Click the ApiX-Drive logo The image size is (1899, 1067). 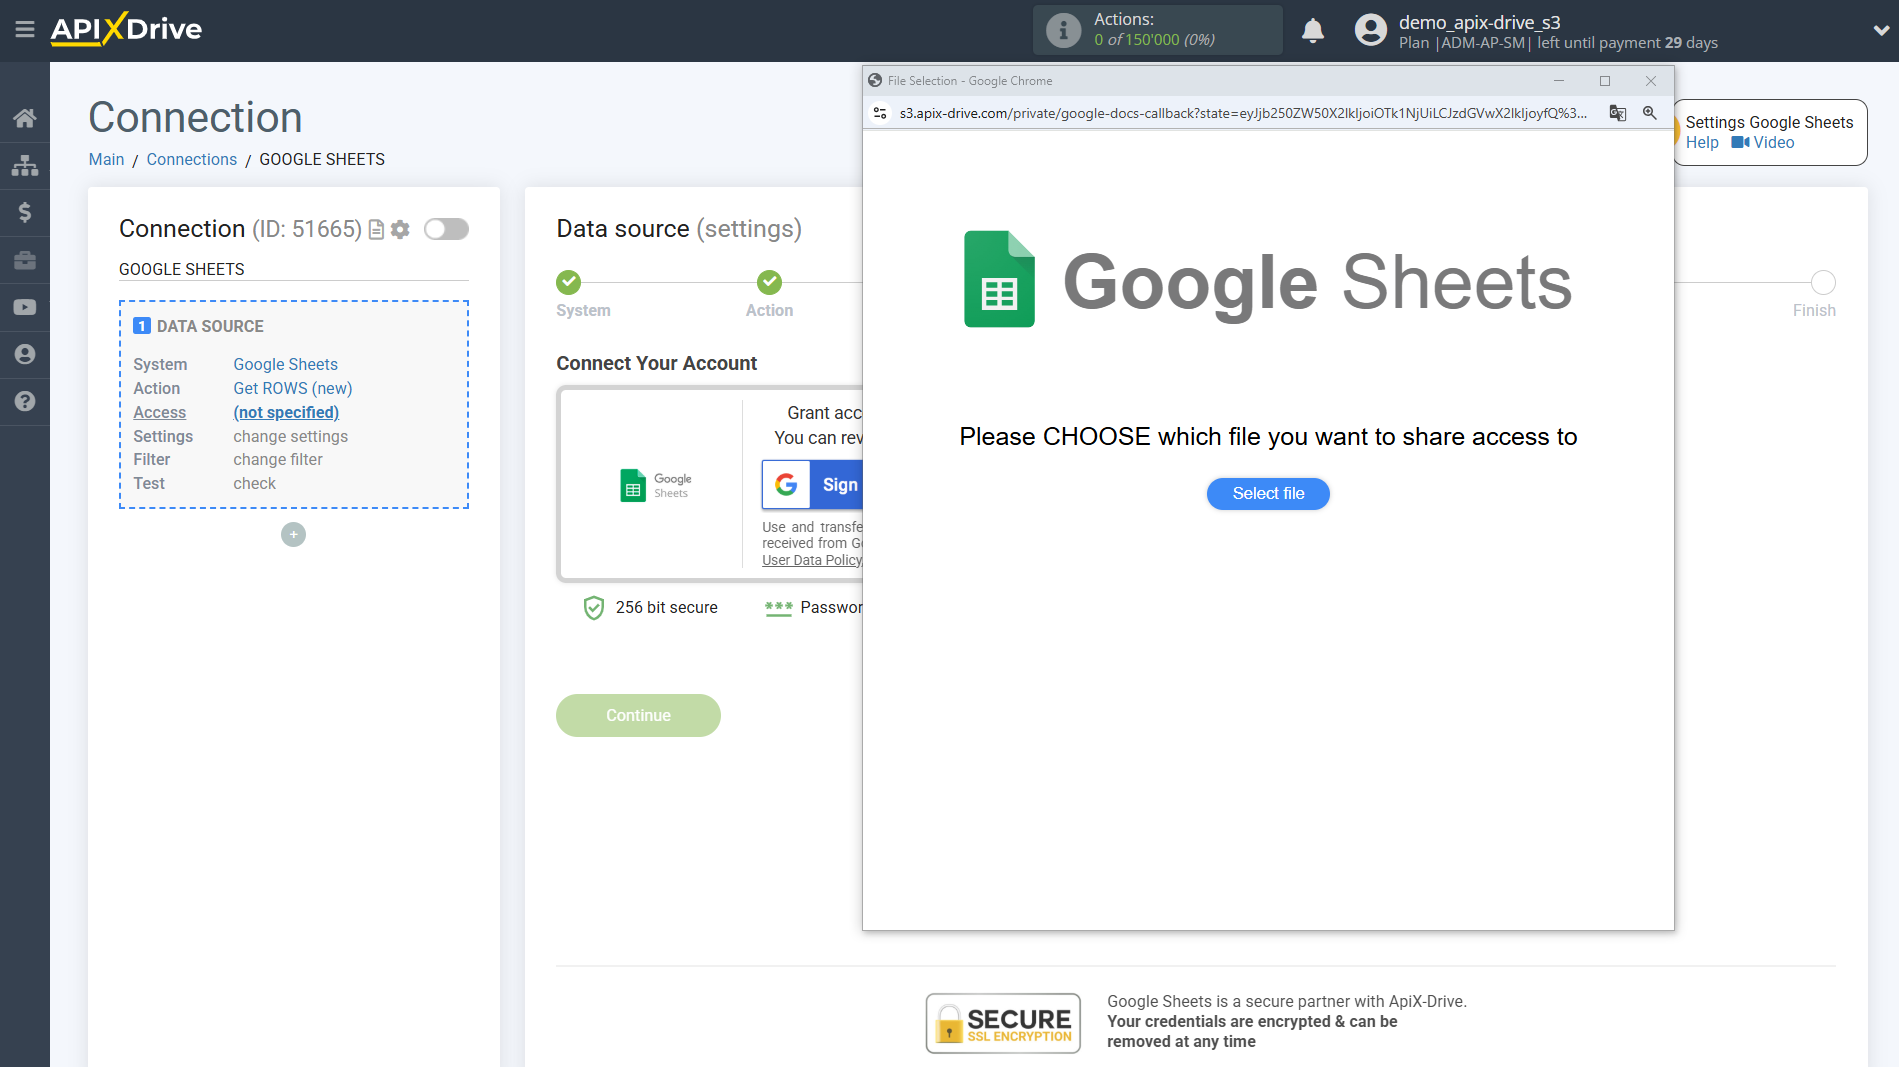[126, 29]
